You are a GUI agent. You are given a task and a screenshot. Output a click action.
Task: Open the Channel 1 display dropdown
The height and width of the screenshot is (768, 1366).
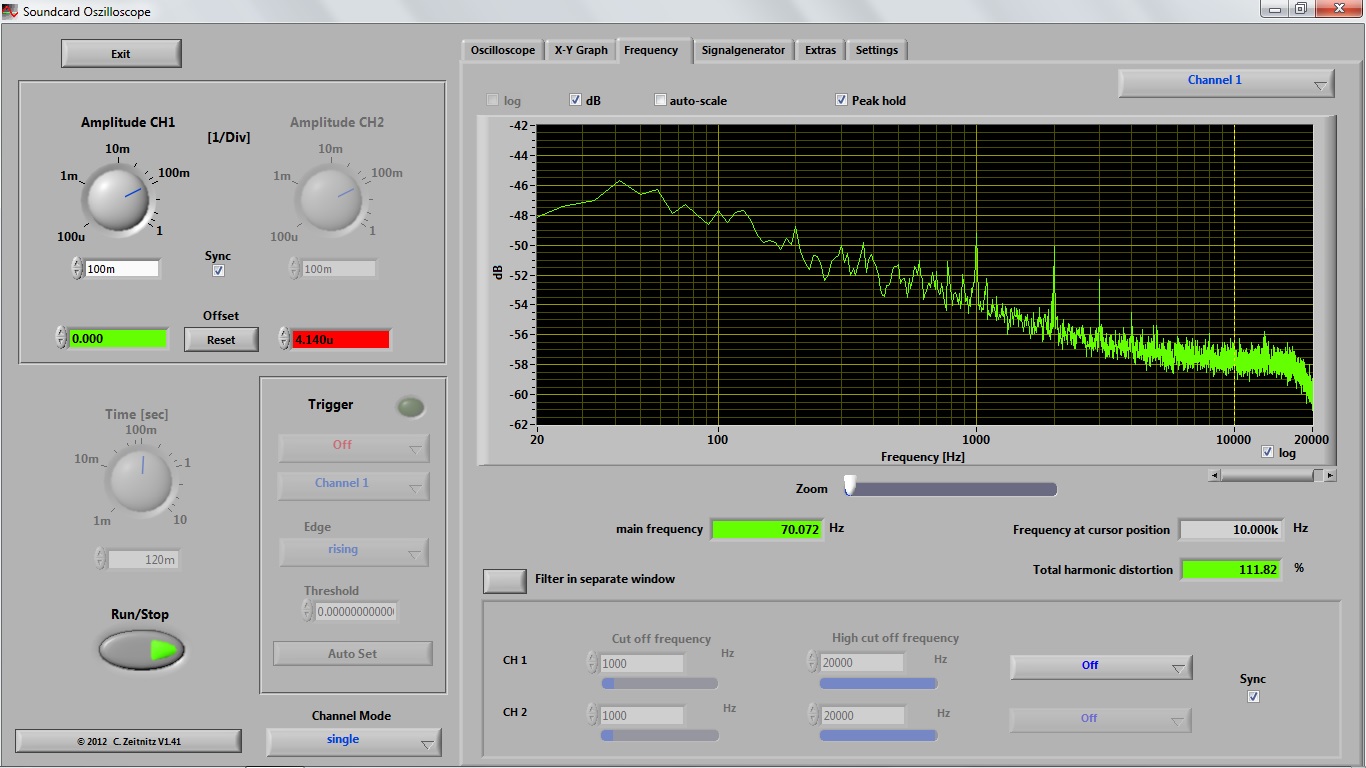point(1226,82)
